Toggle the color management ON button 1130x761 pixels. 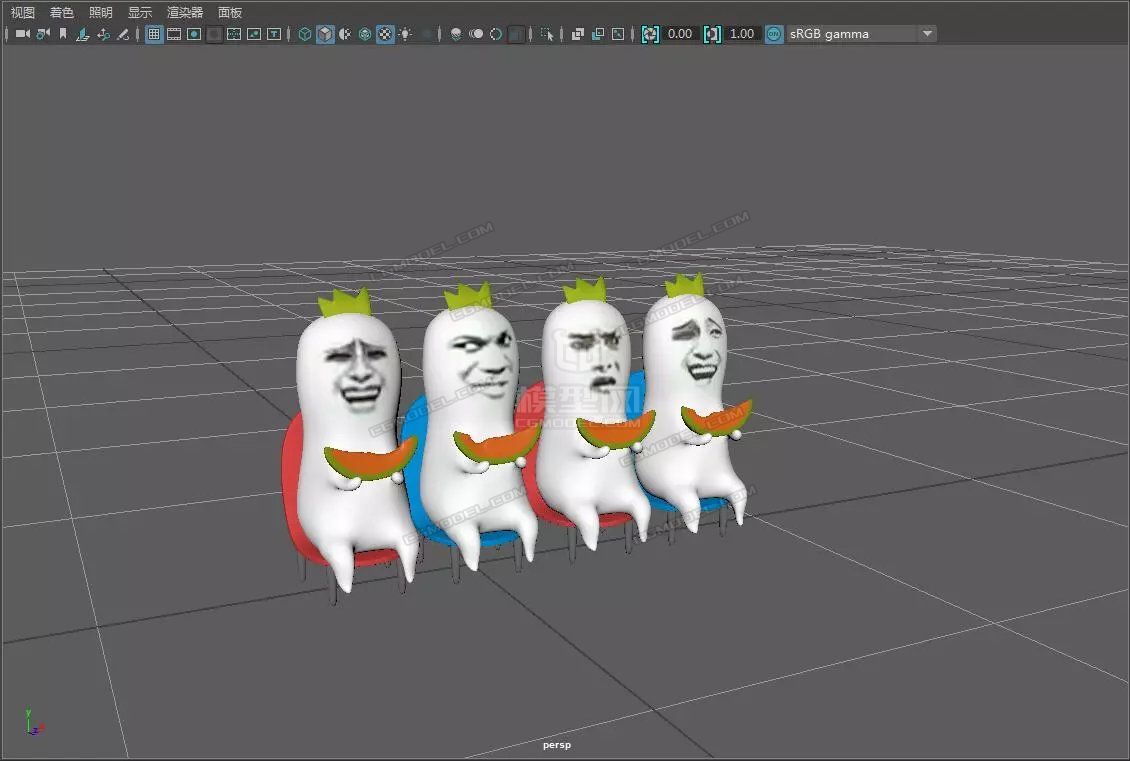click(x=774, y=34)
